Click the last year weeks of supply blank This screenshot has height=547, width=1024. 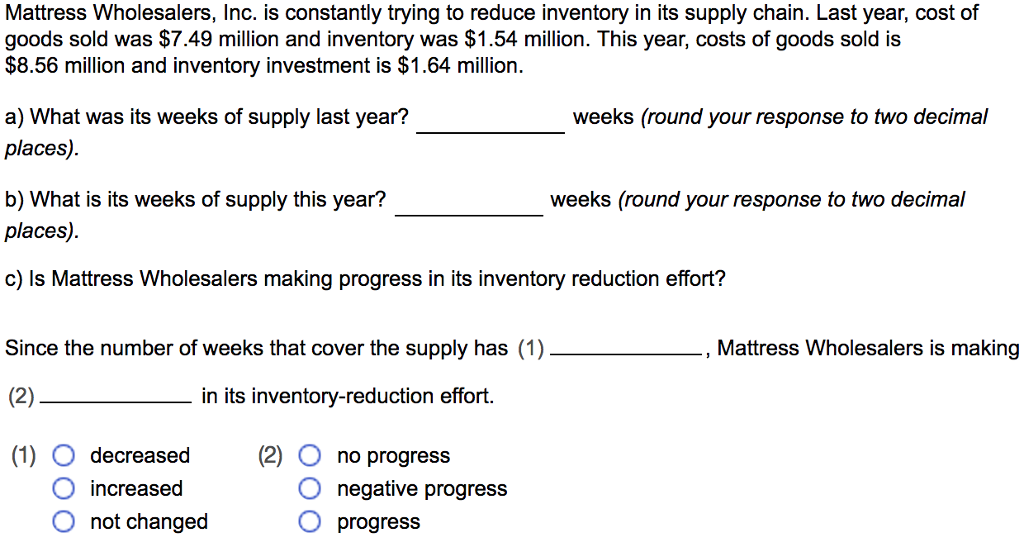[490, 121]
